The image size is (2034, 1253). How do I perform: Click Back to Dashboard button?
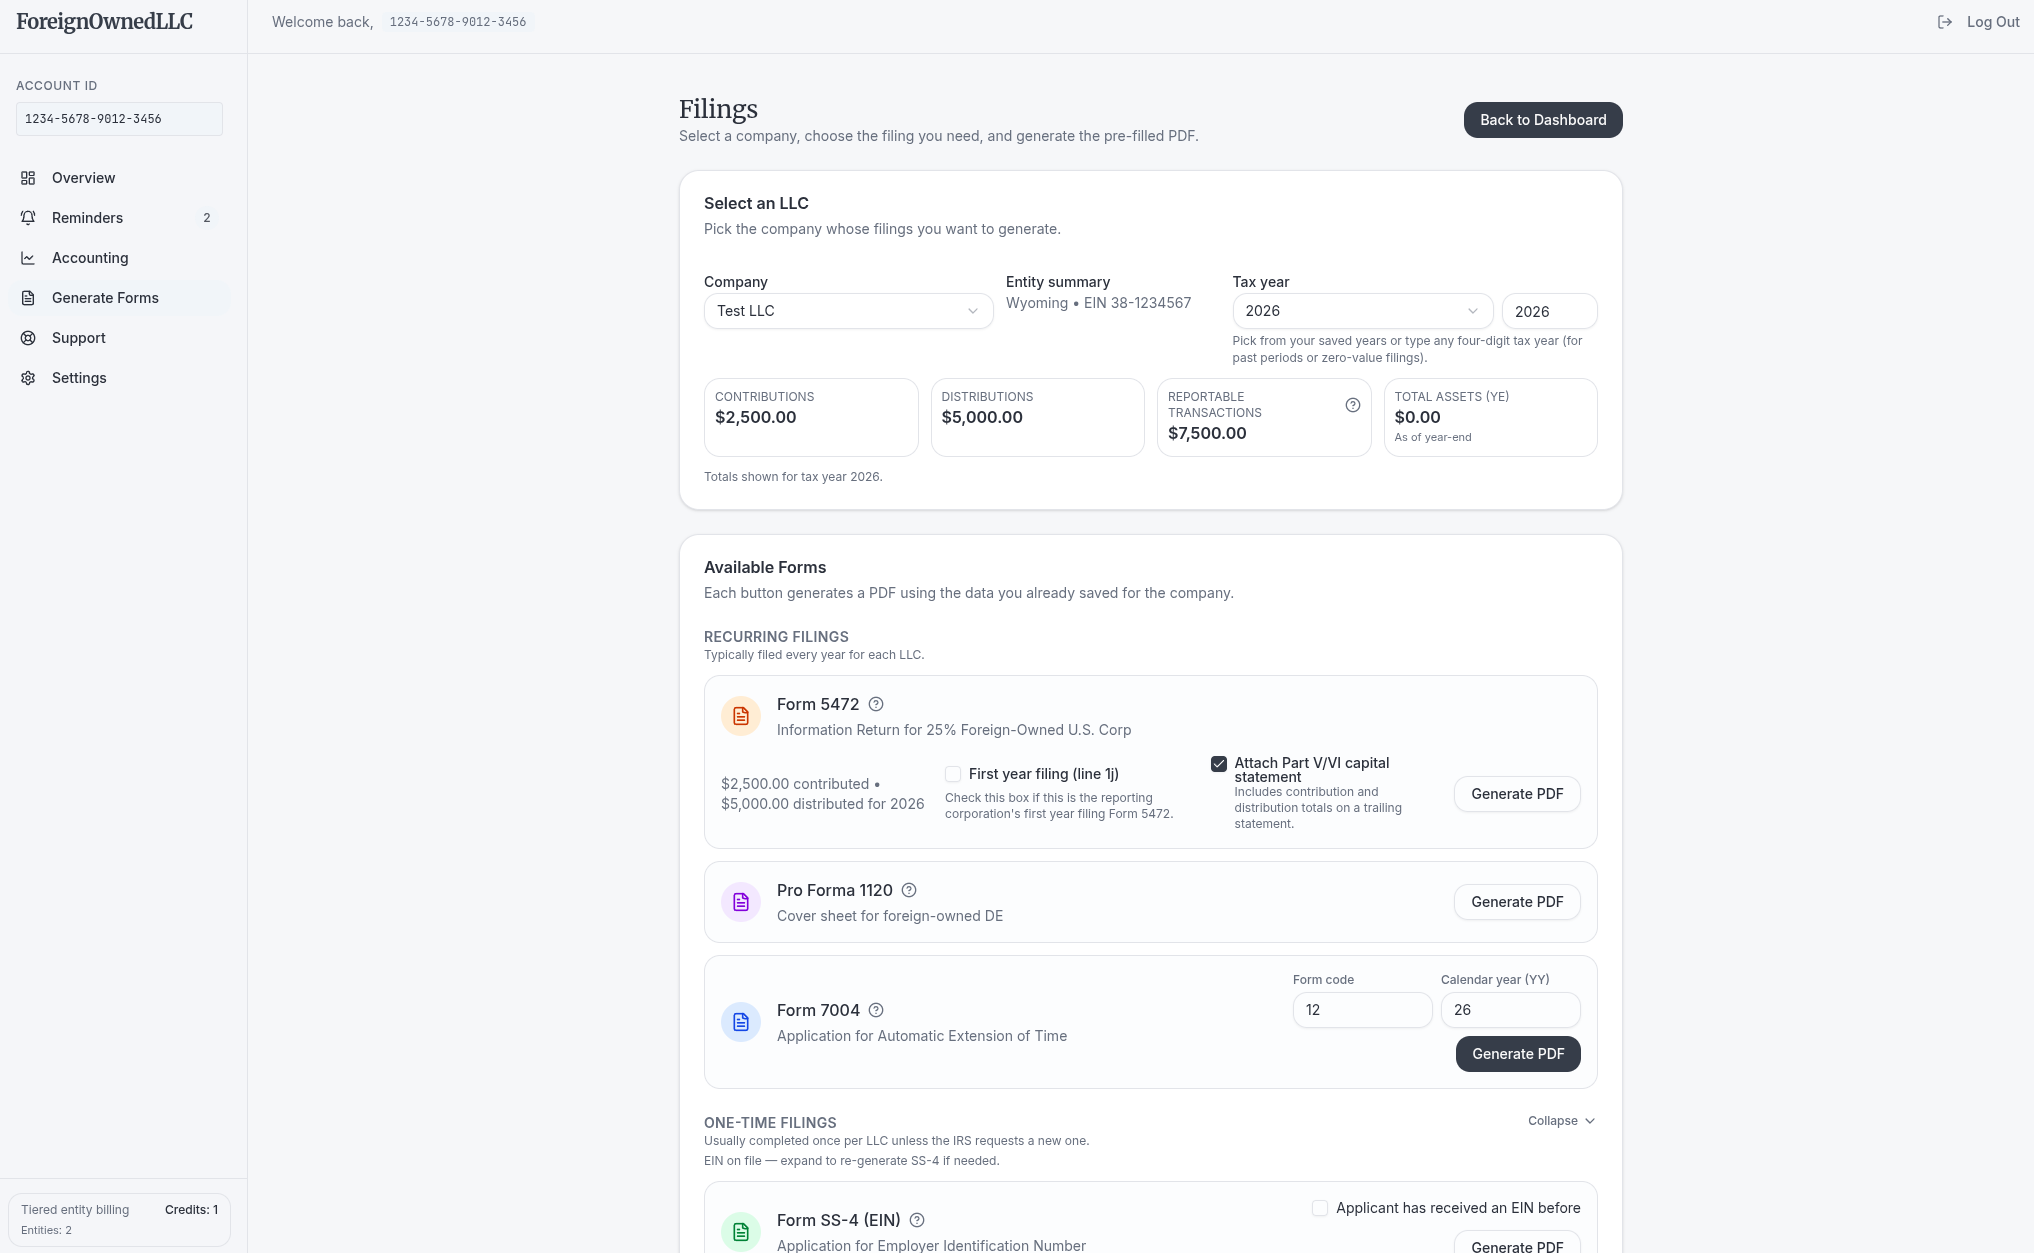click(x=1542, y=119)
